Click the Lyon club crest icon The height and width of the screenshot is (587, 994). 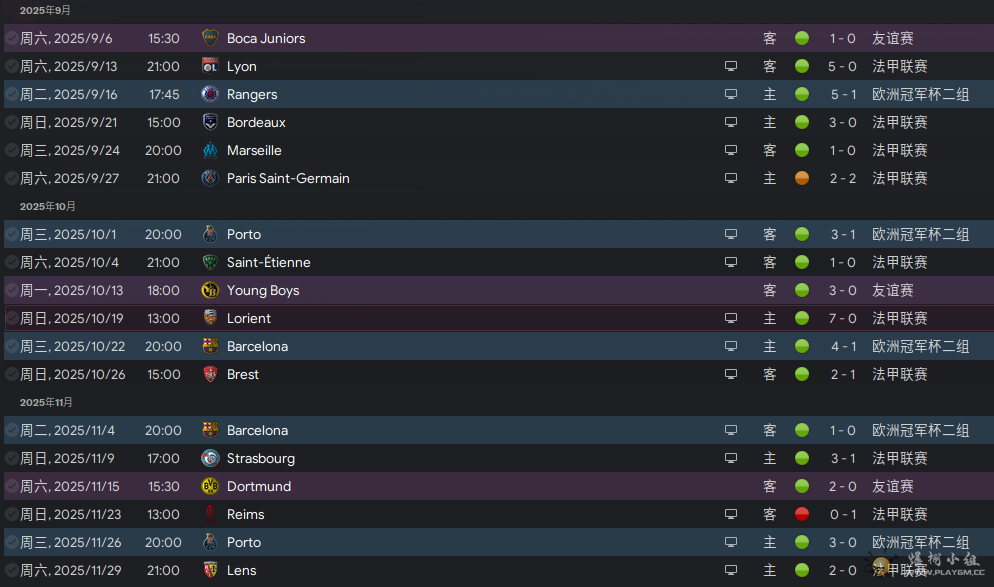[x=210, y=66]
